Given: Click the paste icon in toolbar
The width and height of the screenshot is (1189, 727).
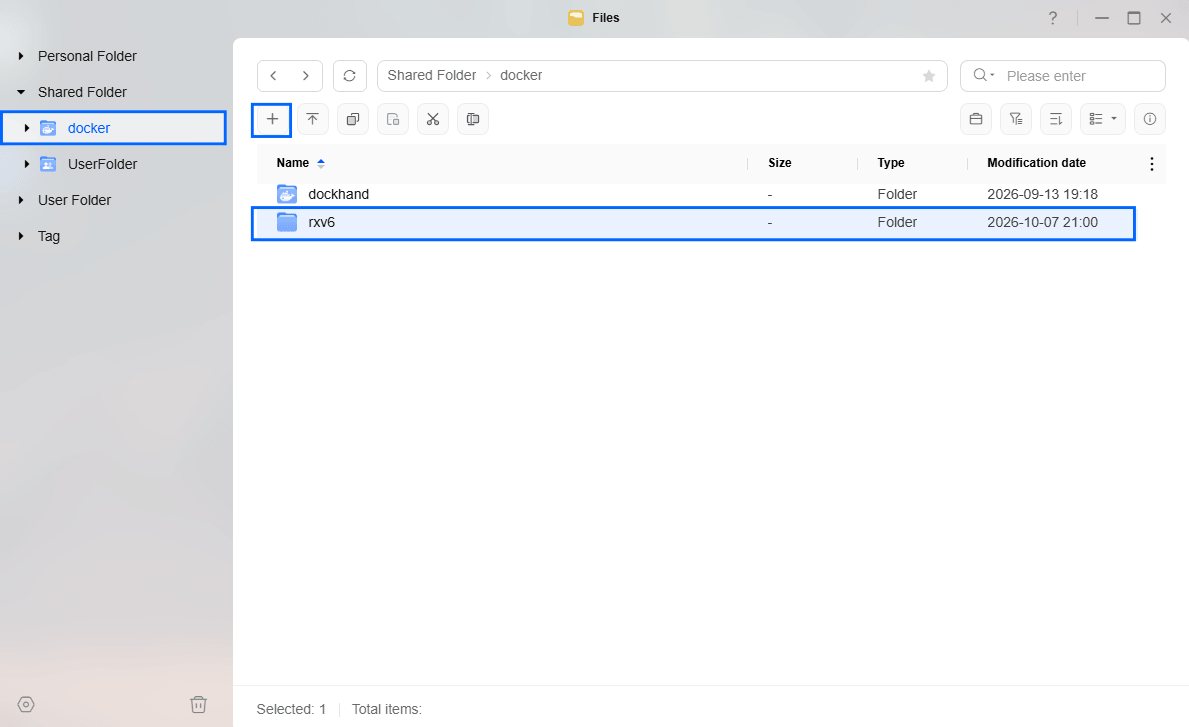Looking at the screenshot, I should 393,119.
